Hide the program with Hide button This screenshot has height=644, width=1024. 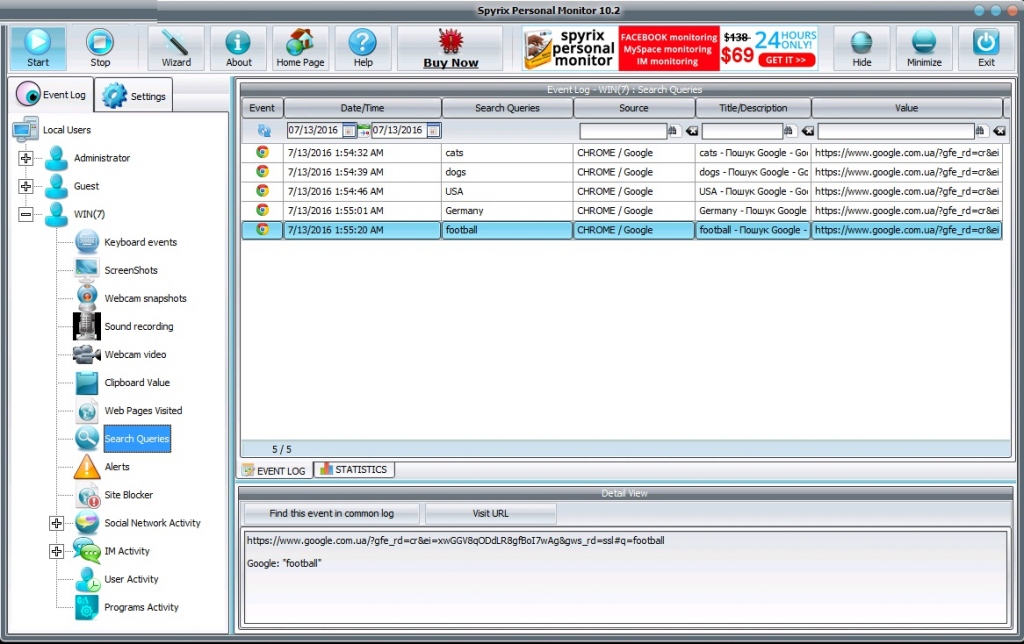tap(861, 47)
